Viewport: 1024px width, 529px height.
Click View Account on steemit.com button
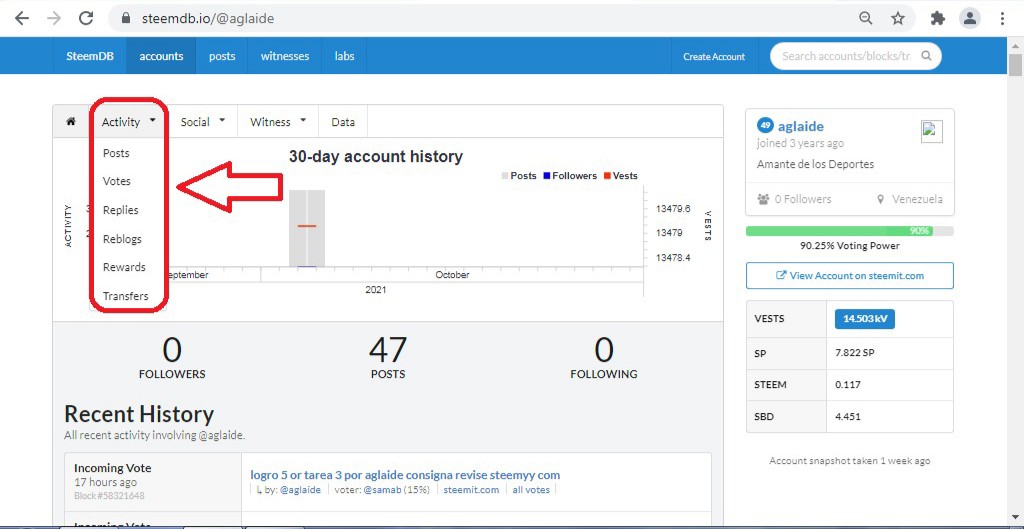pyautogui.click(x=850, y=276)
